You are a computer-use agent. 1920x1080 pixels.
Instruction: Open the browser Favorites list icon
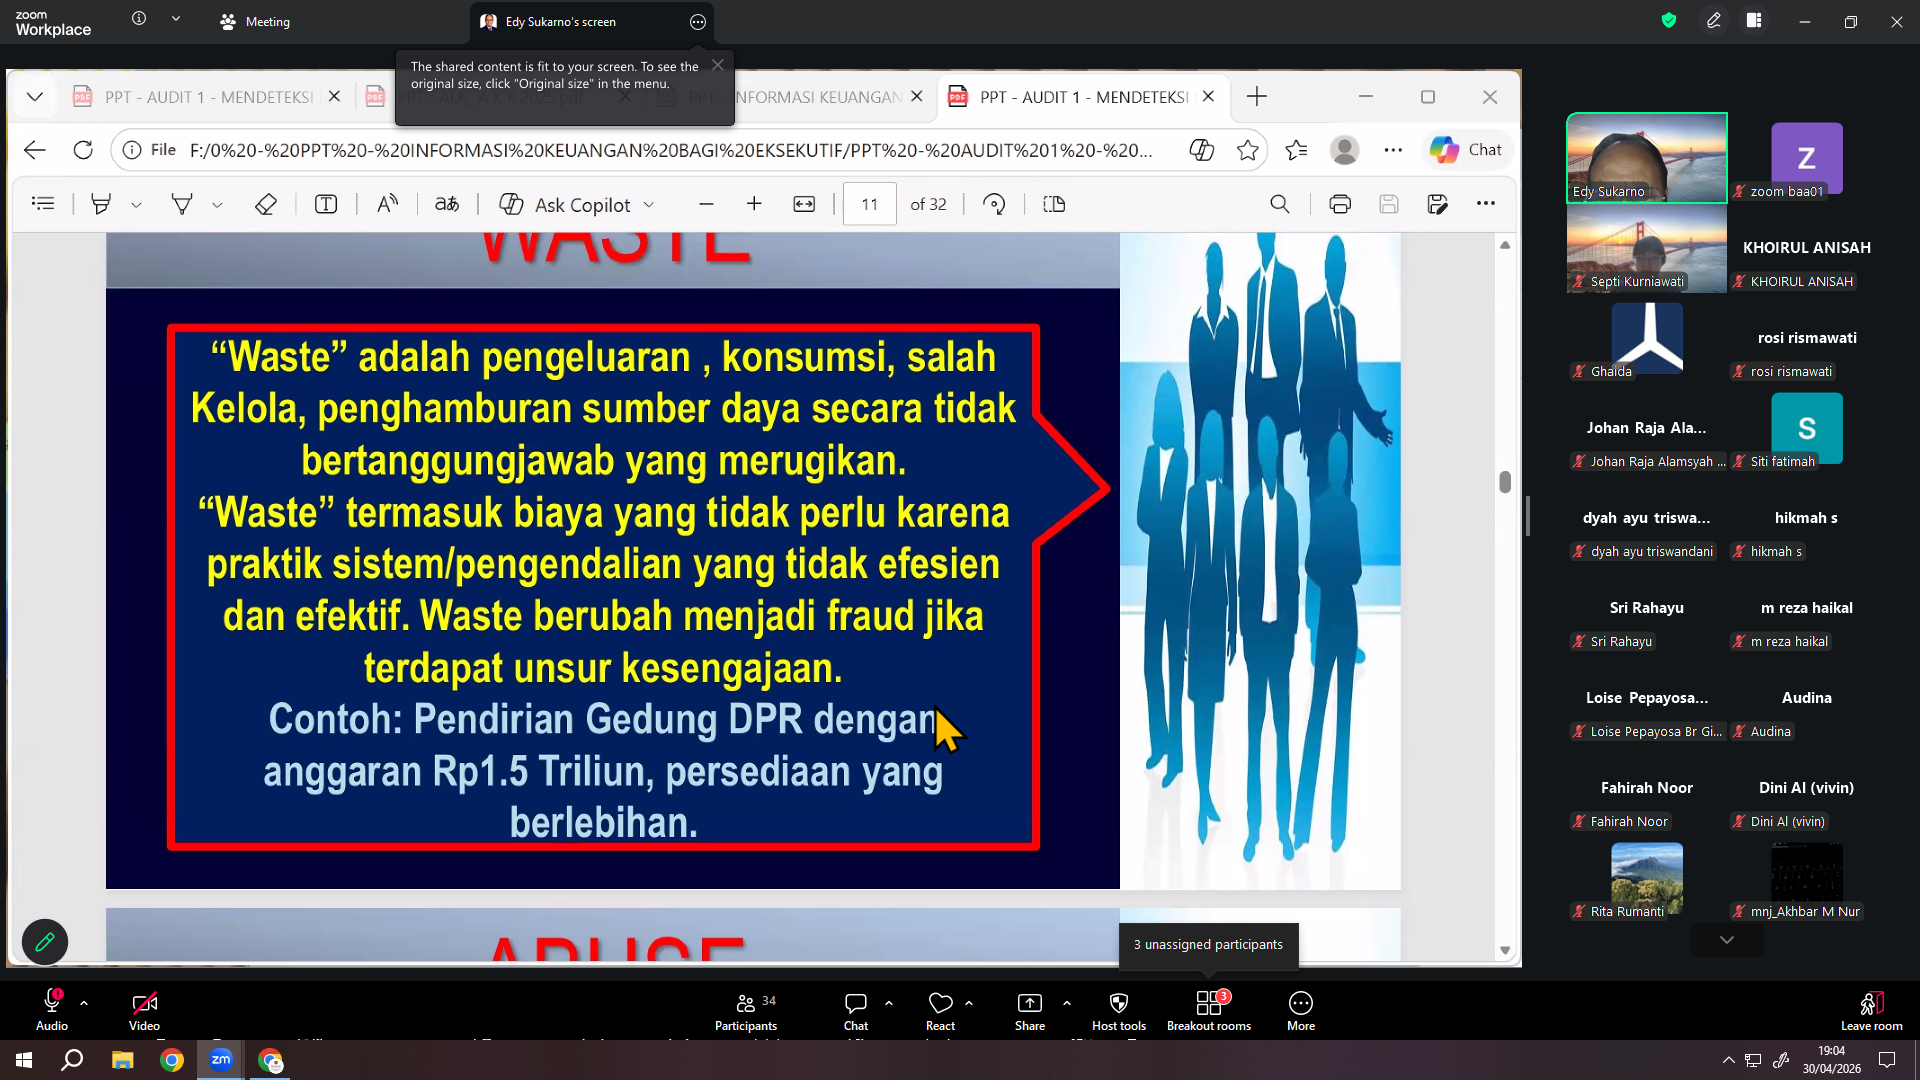pyautogui.click(x=1296, y=150)
